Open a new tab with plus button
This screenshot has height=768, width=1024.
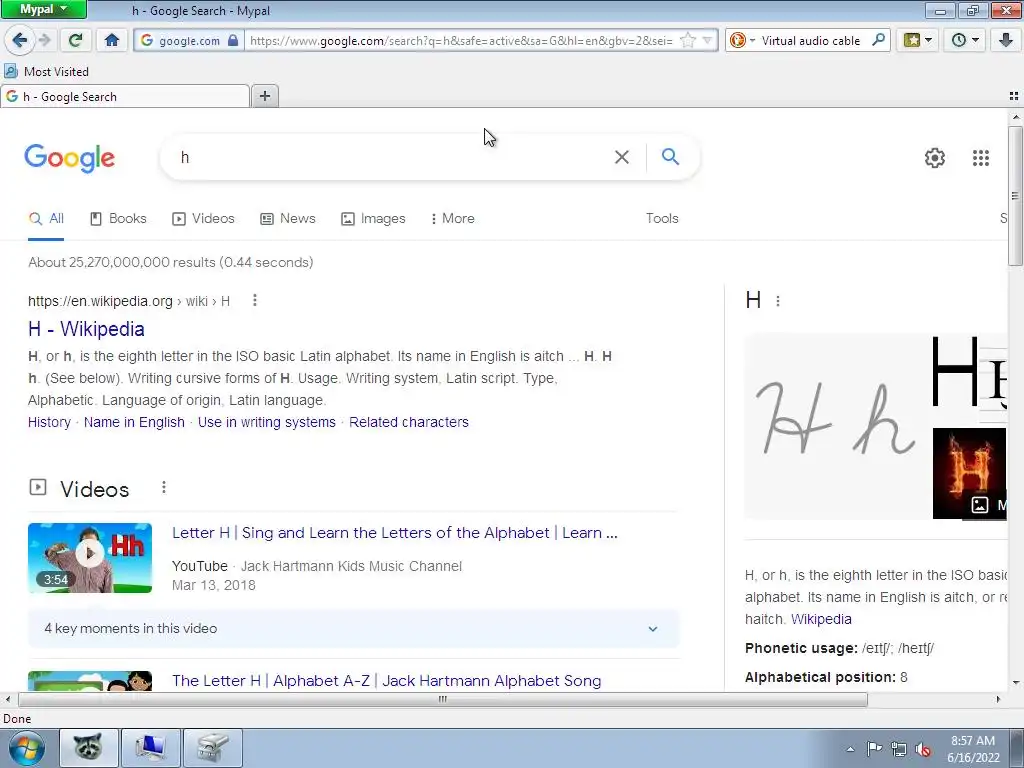pyautogui.click(x=264, y=97)
